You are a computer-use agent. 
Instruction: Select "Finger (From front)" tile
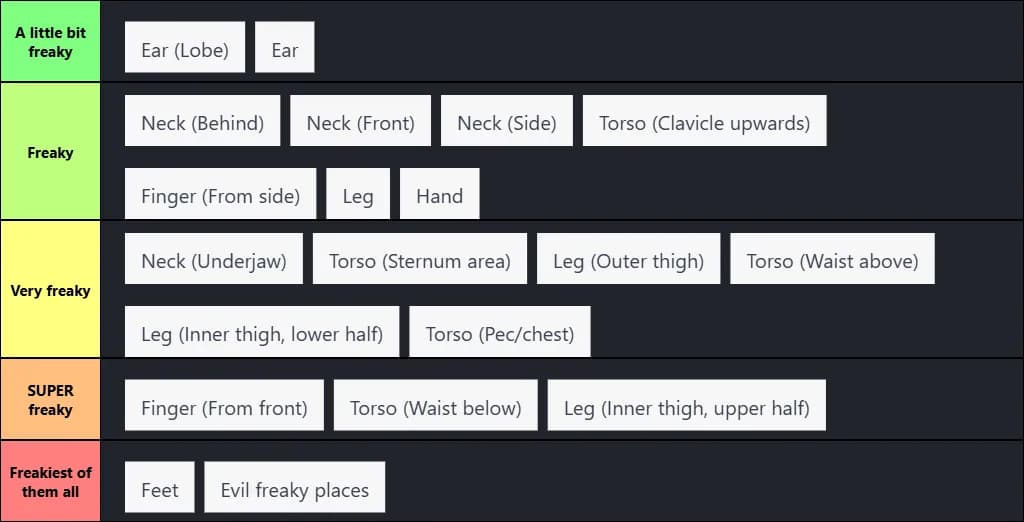(224, 405)
